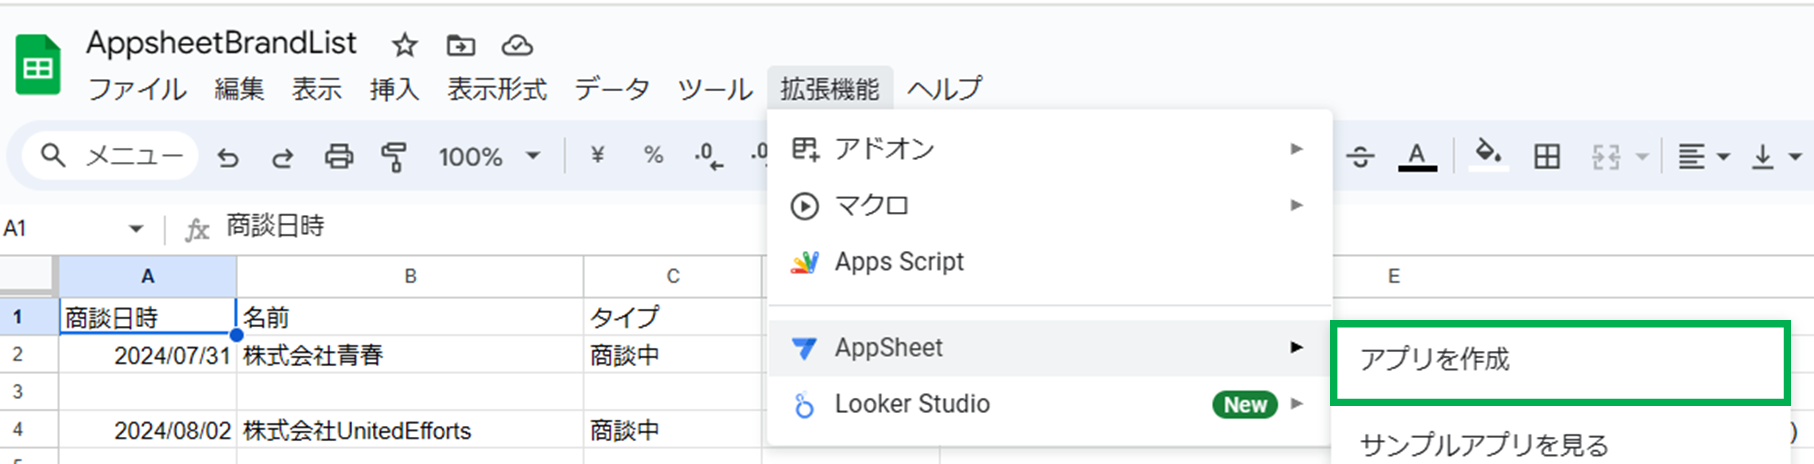Click the メニュー search box
Screen dimensions: 1814x464
[110, 156]
